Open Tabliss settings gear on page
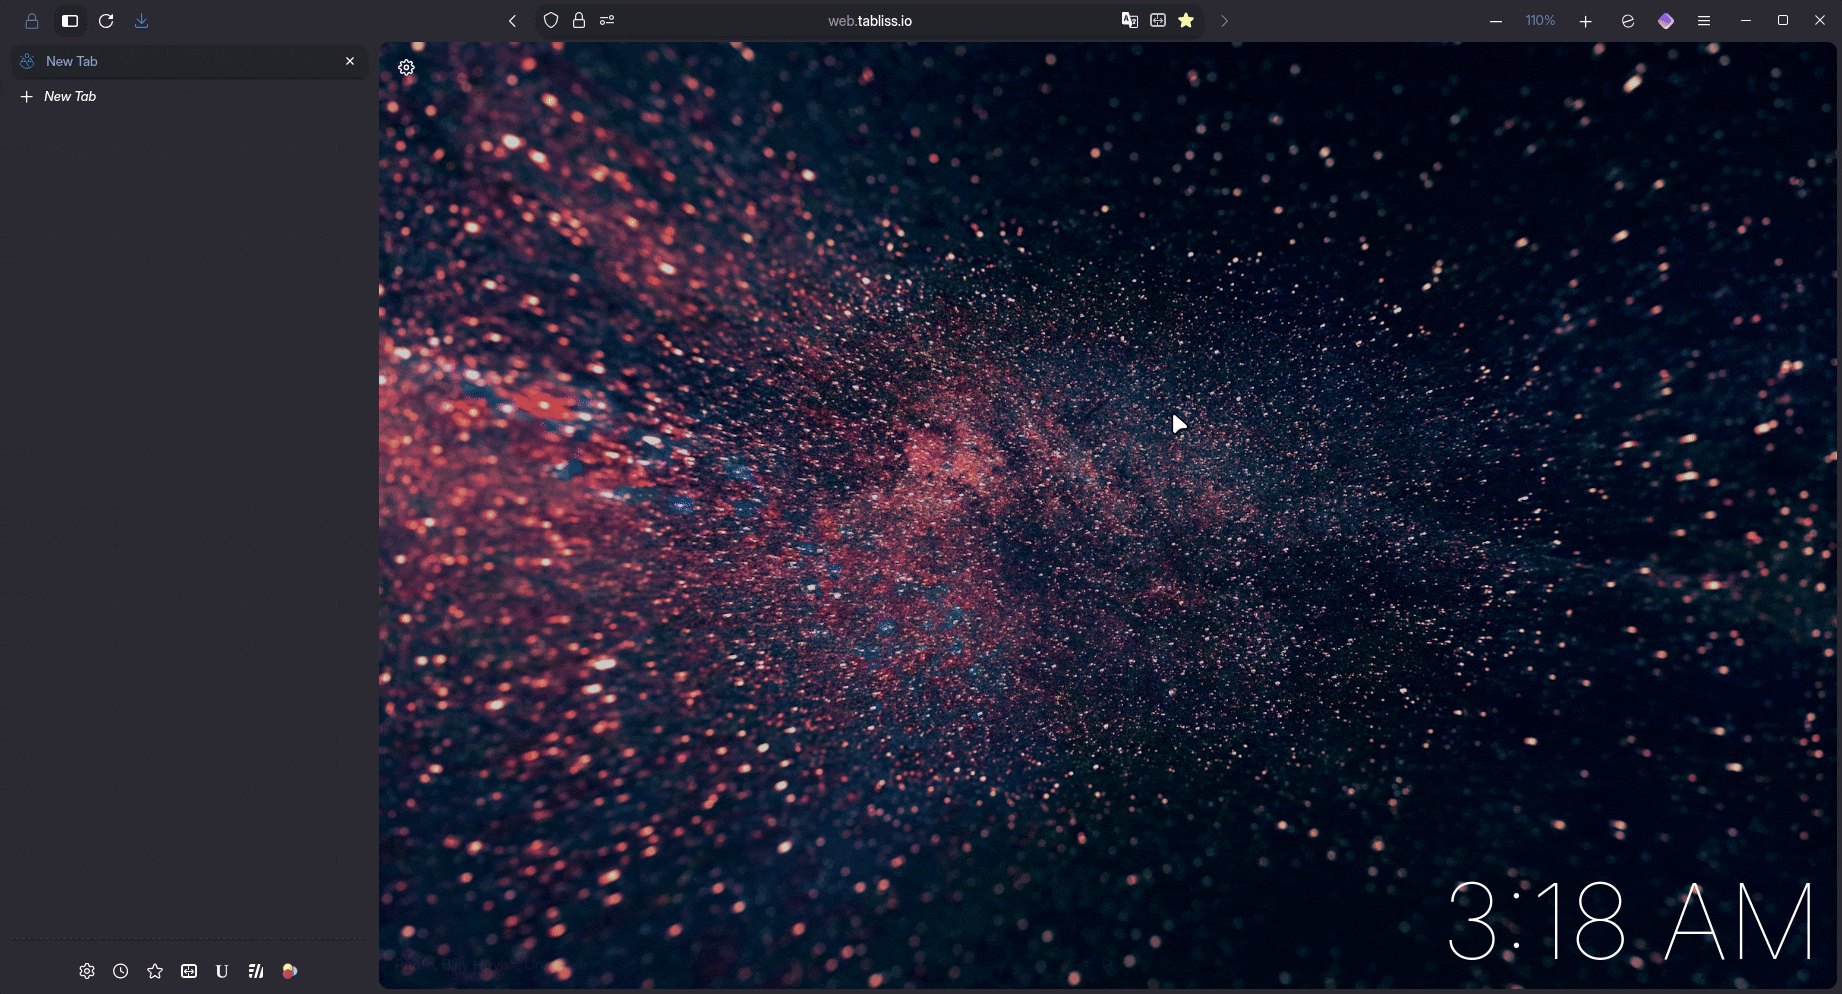Viewport: 1842px width, 994px height. point(406,68)
